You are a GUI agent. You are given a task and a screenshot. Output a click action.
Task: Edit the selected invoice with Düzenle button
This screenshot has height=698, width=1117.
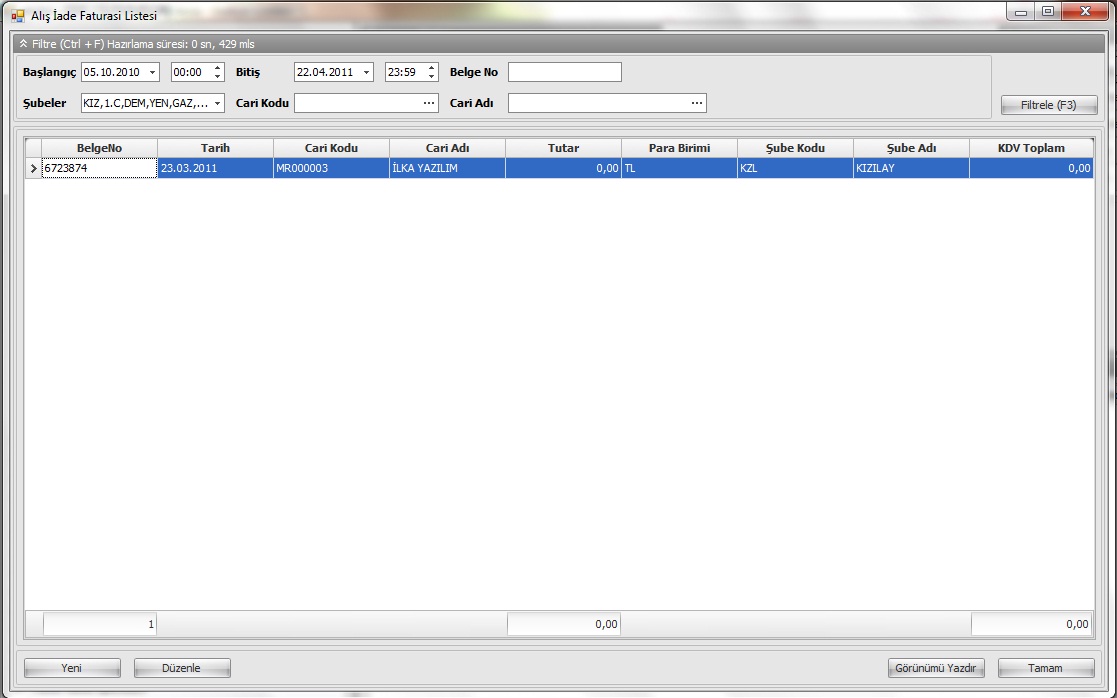tap(182, 668)
